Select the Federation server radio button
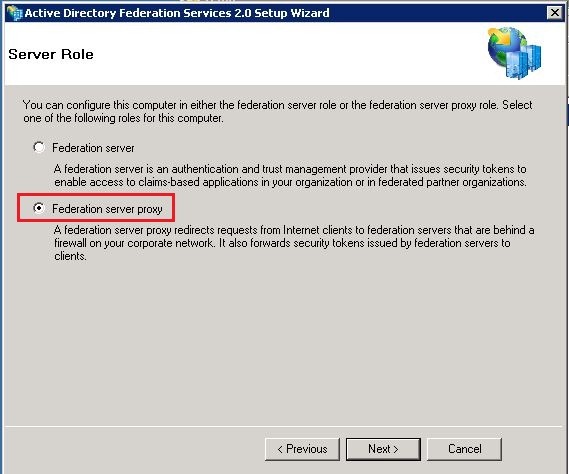 click(39, 147)
